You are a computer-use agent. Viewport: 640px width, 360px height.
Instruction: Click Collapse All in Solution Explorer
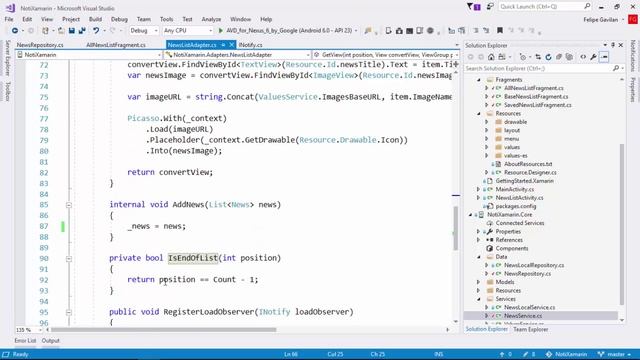tap(559, 57)
